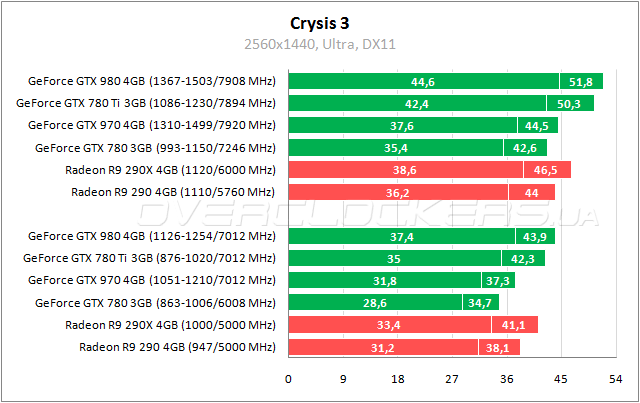640x403 pixels.
Task: Click the 2560x1440, Ultra, DX11 subtitle
Action: (x=320, y=43)
